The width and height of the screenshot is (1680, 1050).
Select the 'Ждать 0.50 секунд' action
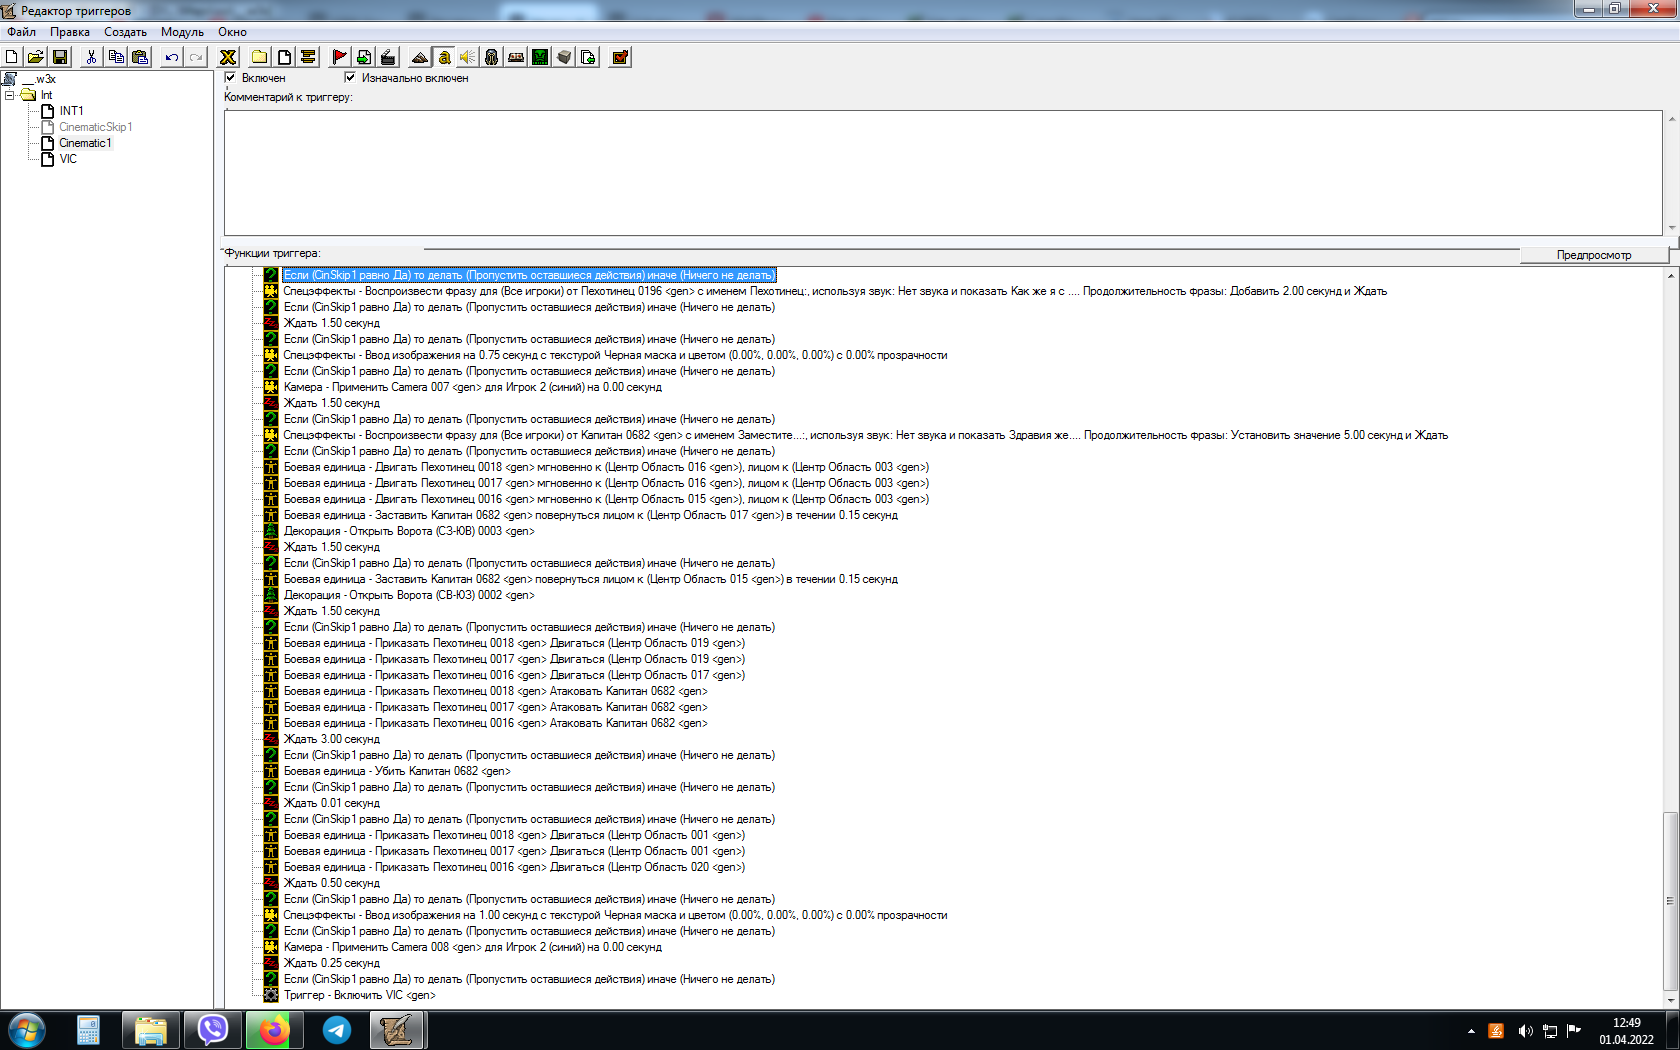click(331, 883)
